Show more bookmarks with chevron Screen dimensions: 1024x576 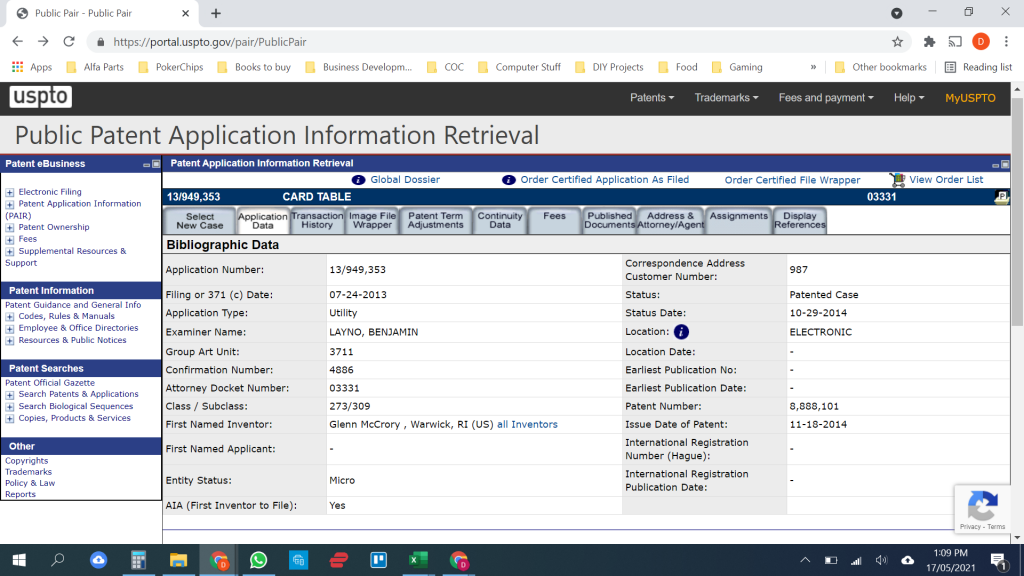pyautogui.click(x=813, y=67)
